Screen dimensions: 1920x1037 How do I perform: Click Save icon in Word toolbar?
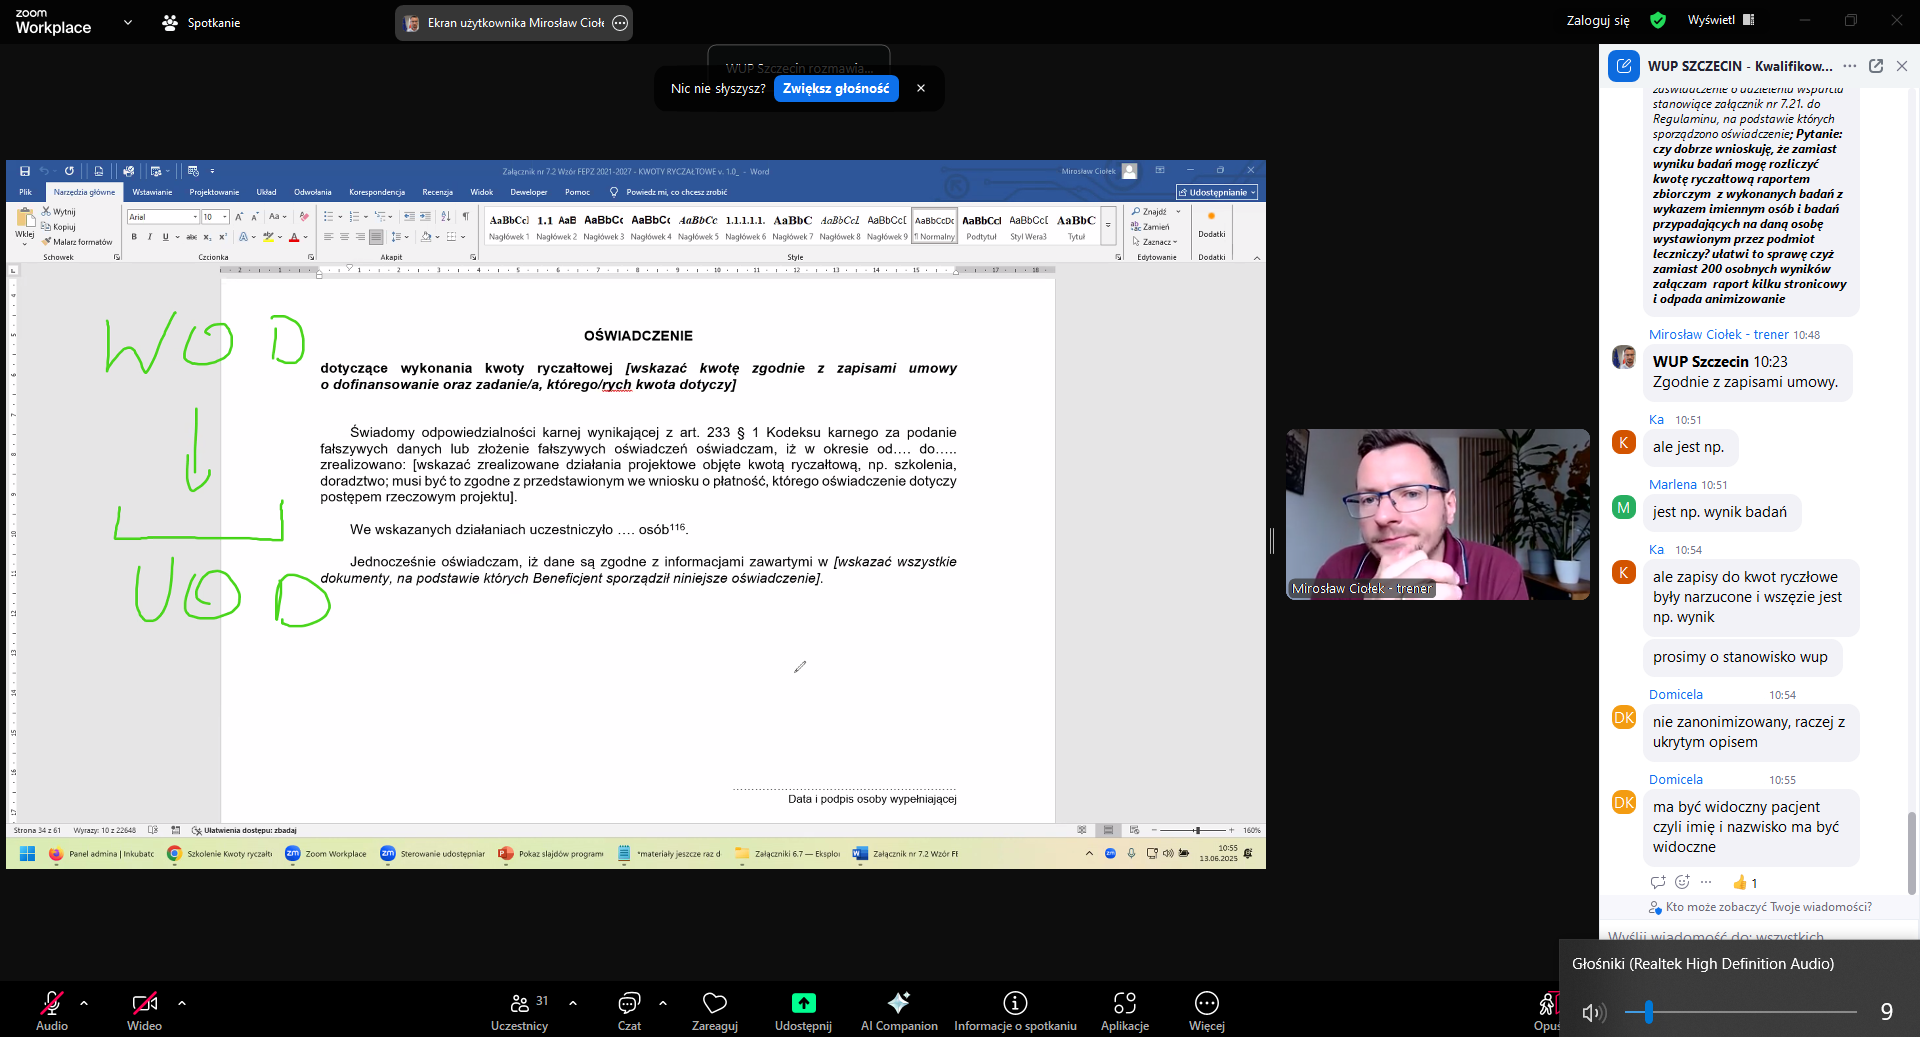click(x=25, y=171)
